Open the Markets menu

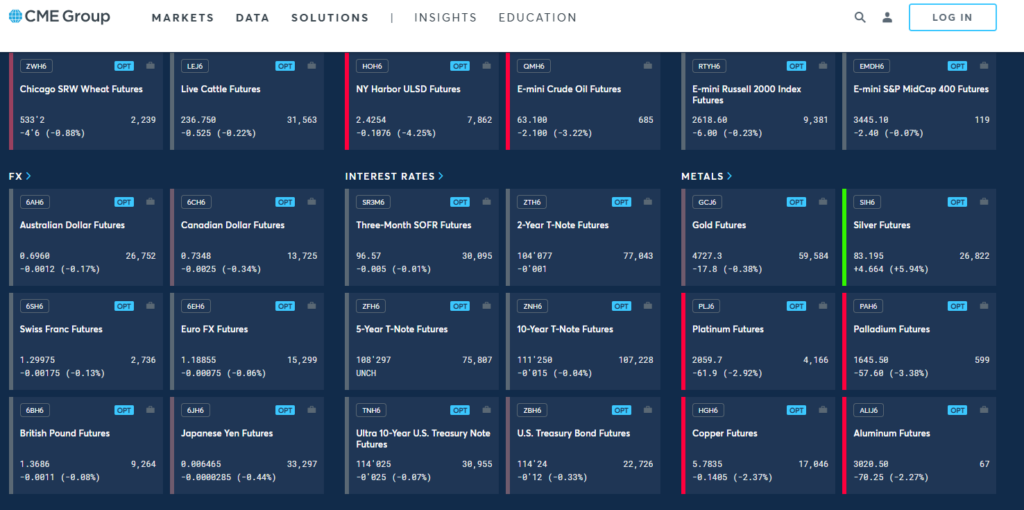click(183, 18)
